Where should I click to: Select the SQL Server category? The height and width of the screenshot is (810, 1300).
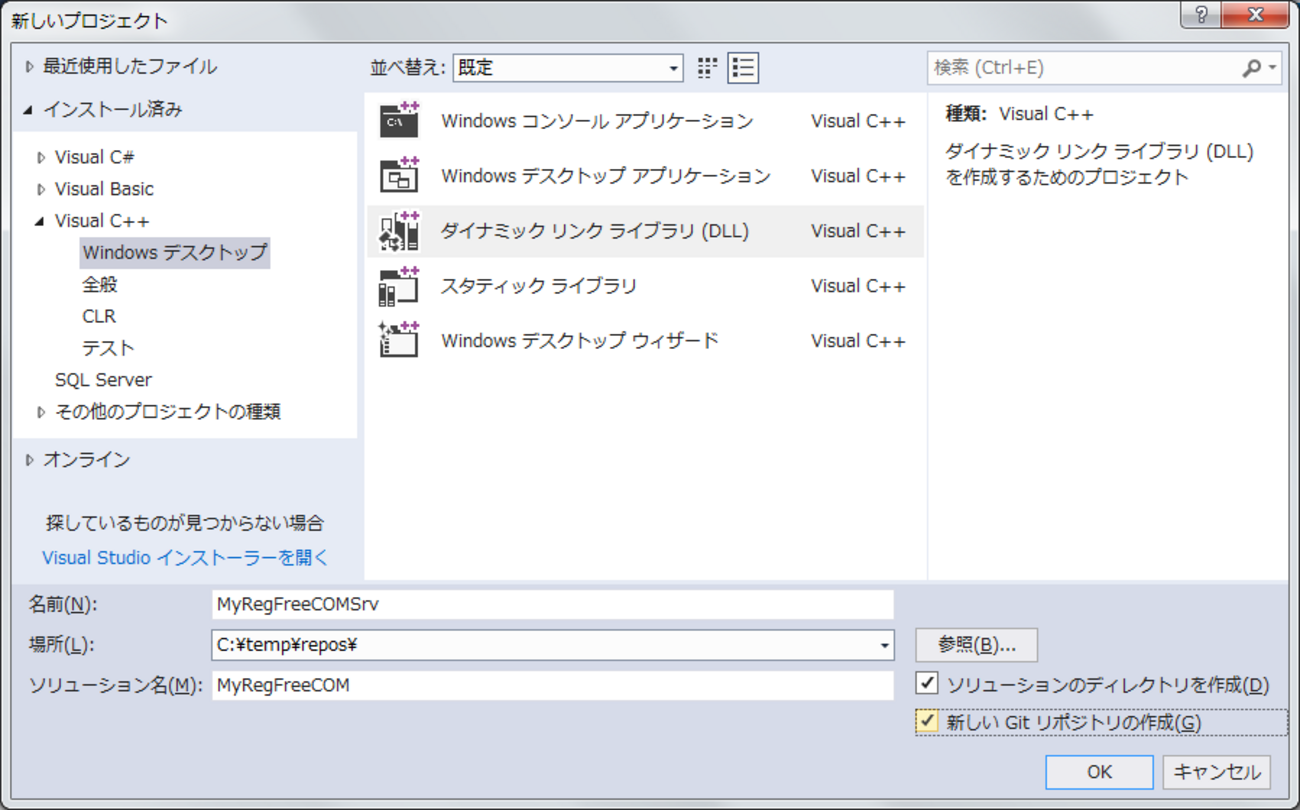103,380
